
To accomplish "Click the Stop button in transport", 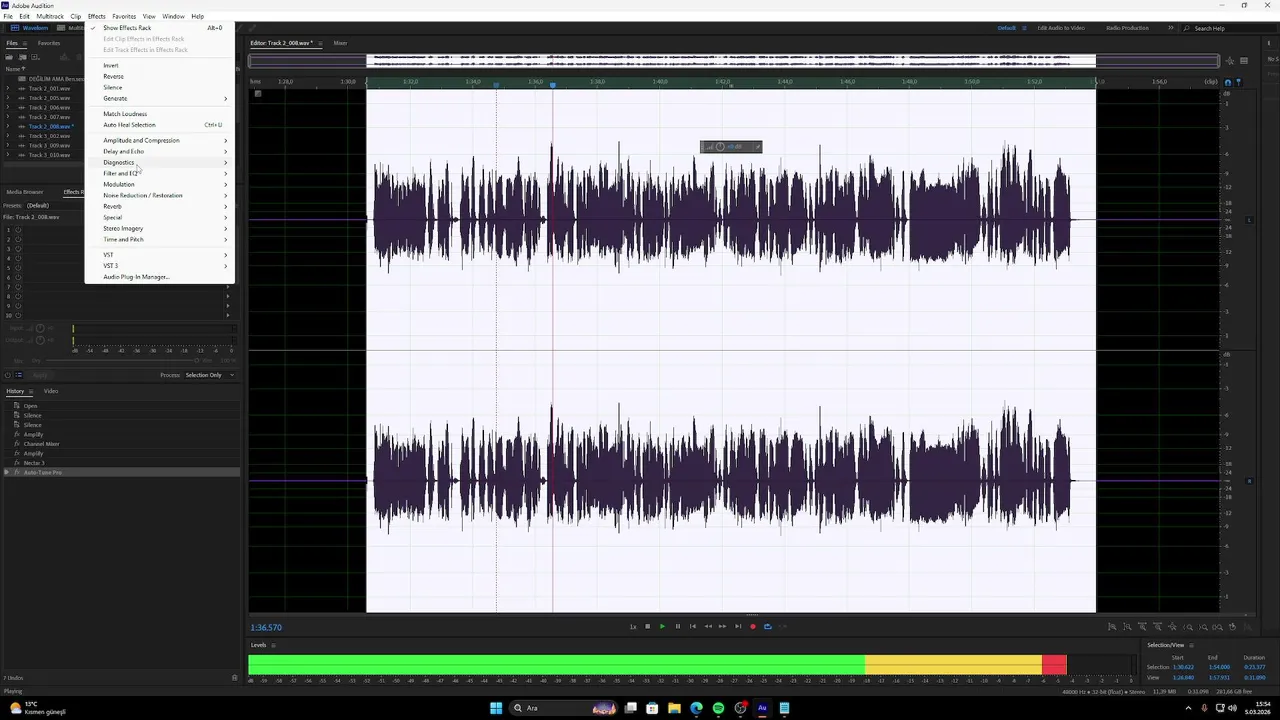I will click(647, 627).
